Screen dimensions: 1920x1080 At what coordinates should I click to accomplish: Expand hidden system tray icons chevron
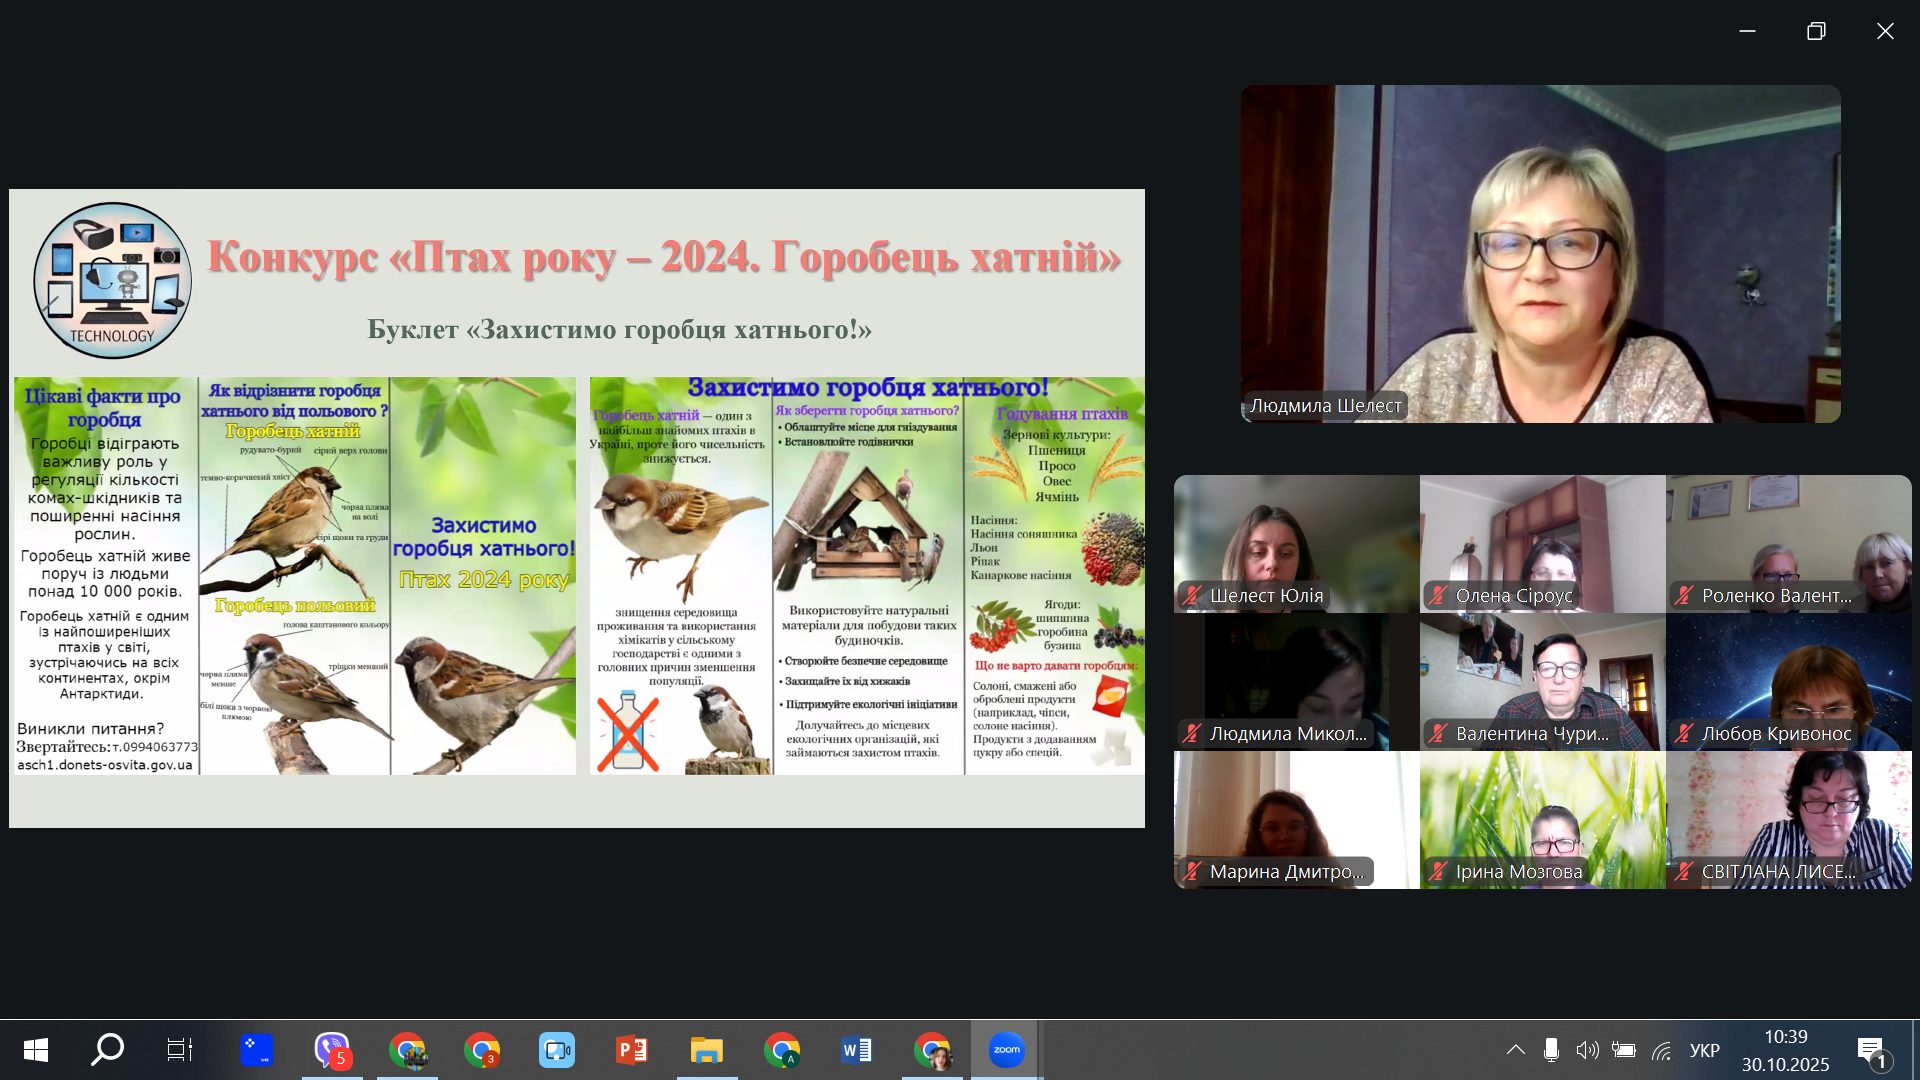(x=1516, y=1050)
